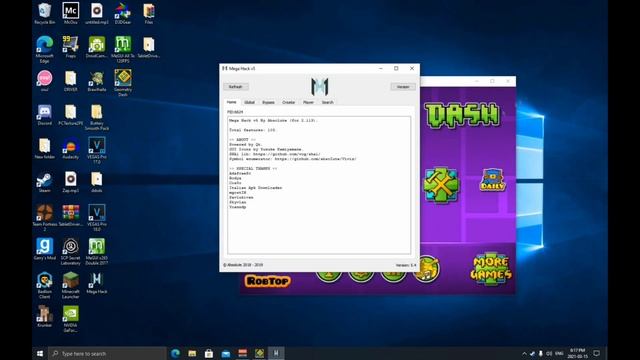This screenshot has width=640, height=360.
Task: Select the Fraps desktop shortcut
Action: coord(71,47)
